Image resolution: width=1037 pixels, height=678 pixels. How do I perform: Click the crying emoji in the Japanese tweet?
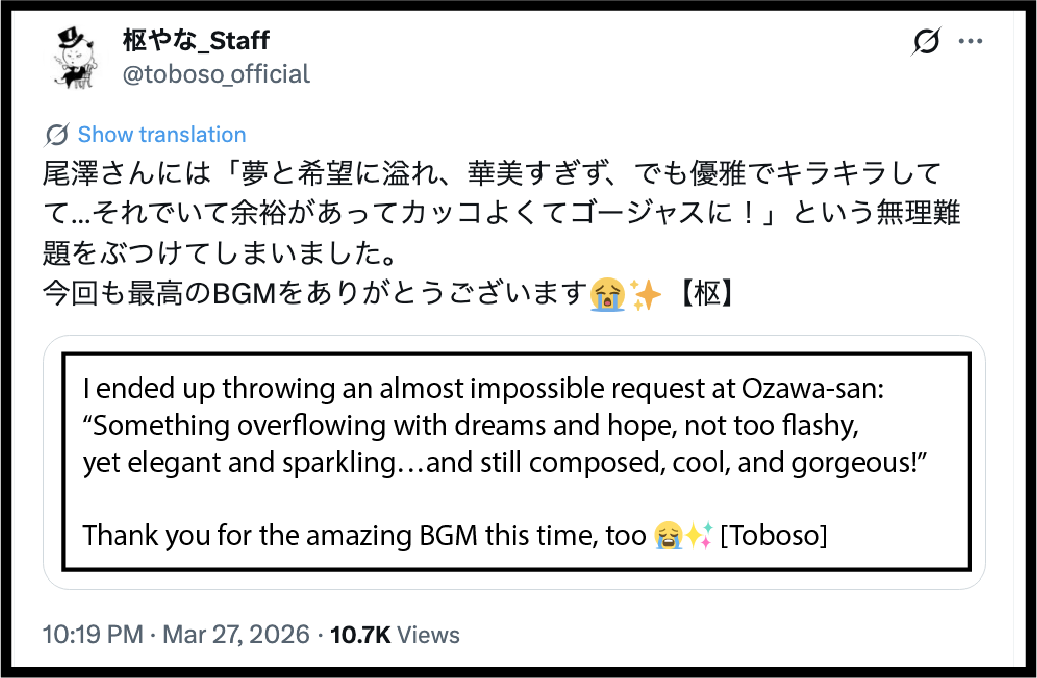click(606, 294)
